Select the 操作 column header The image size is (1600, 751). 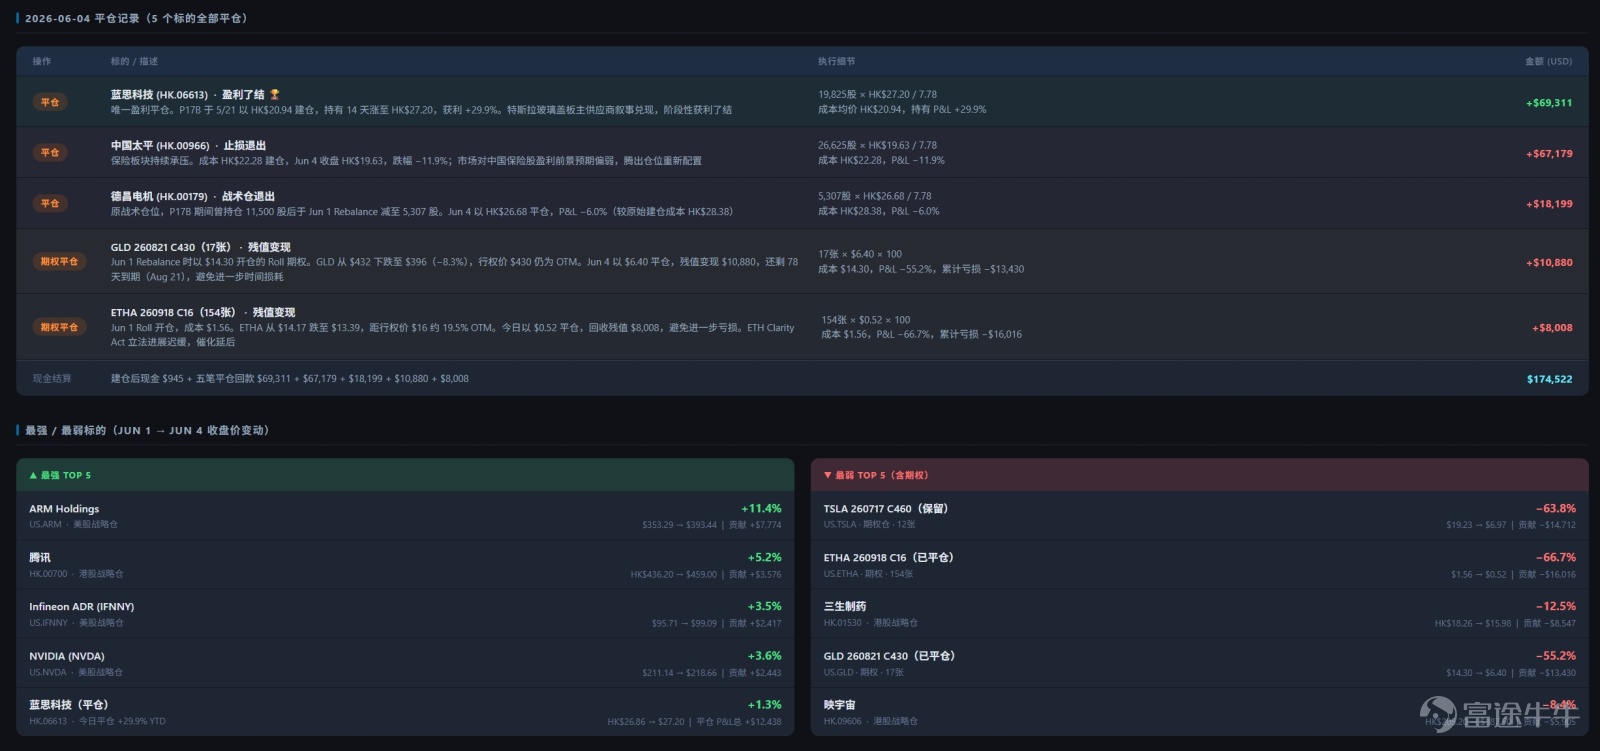tap(42, 62)
